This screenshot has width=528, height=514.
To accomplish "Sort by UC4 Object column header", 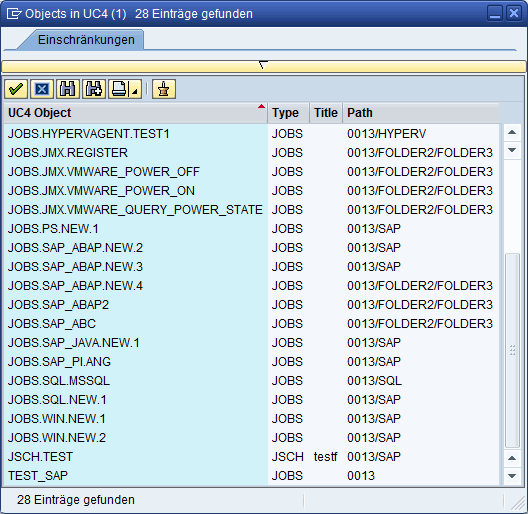I will click(136, 113).
